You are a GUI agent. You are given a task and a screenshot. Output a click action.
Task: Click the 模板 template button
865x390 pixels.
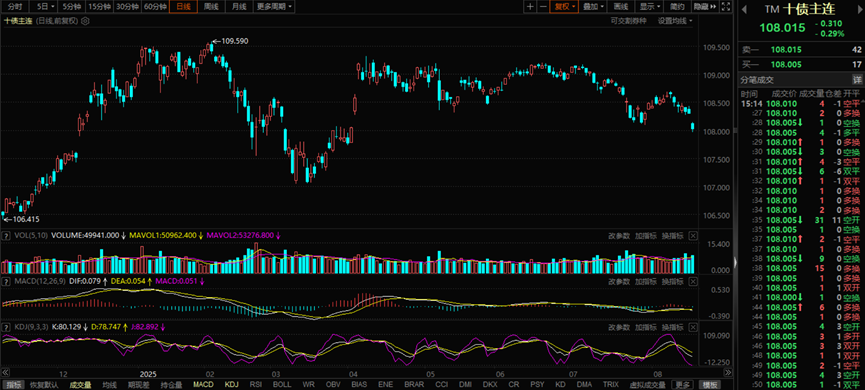[709, 384]
